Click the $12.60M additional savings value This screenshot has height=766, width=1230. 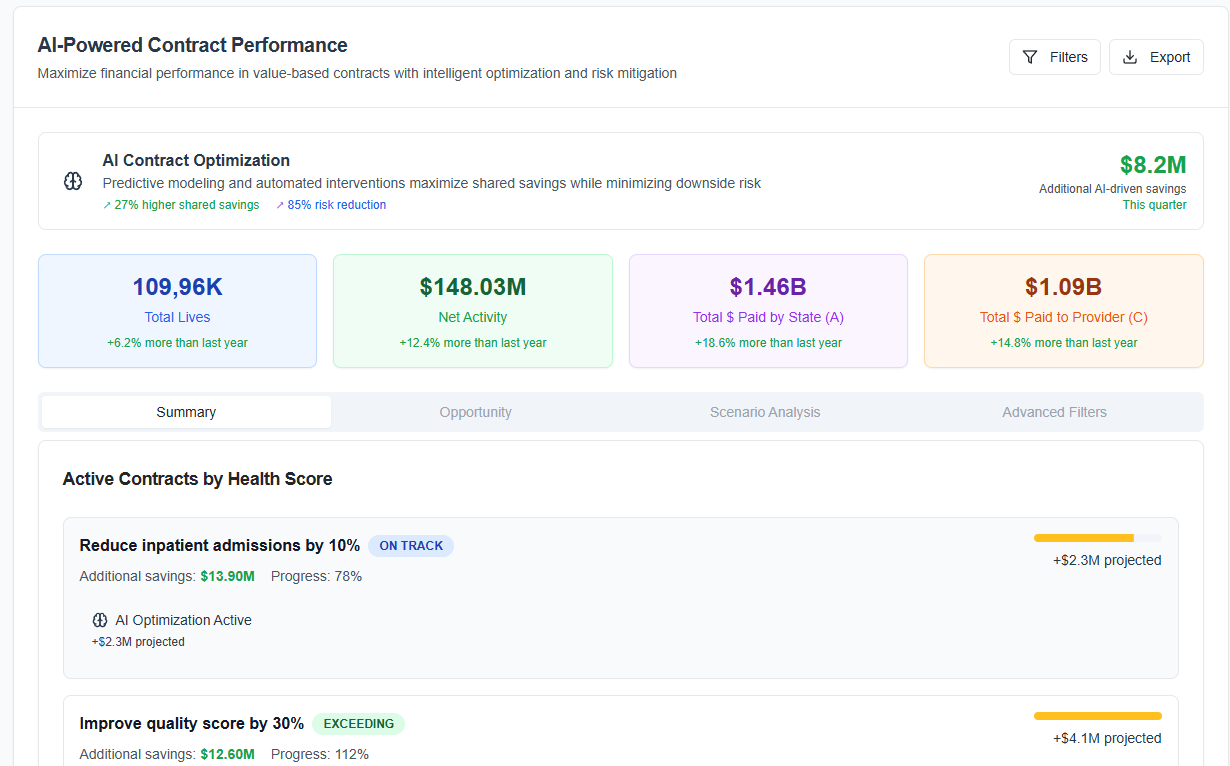point(227,754)
